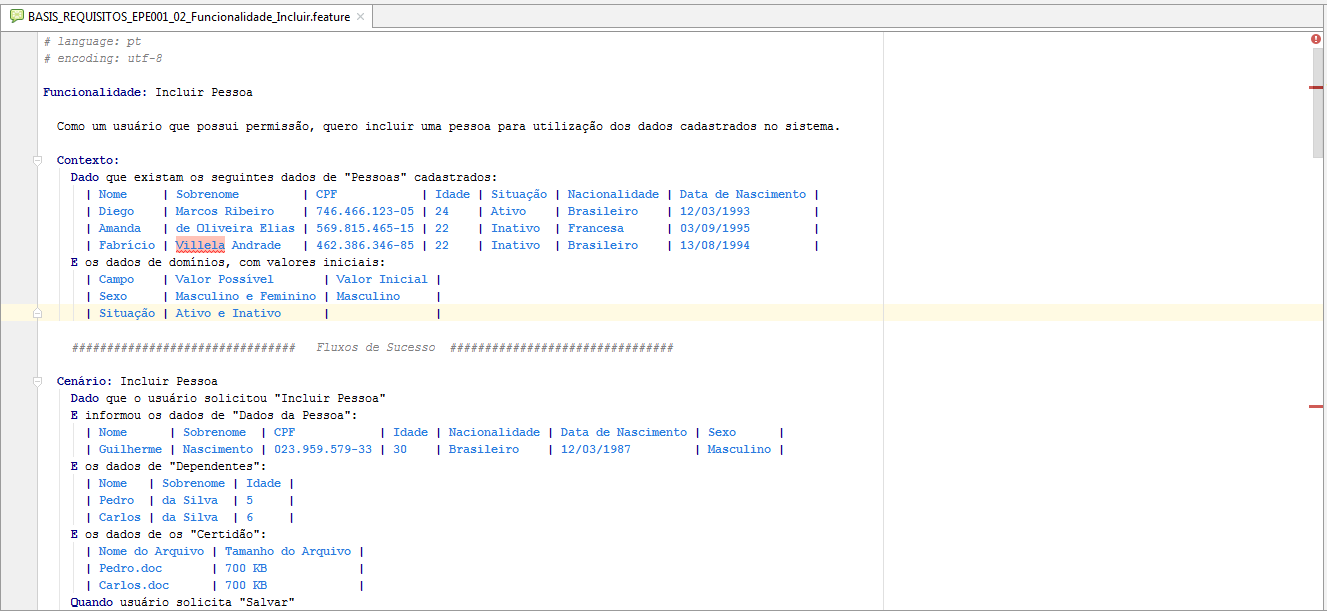Screen dimensions: 1327x611
Task: Click the red error indicator icon
Action: [1316, 39]
